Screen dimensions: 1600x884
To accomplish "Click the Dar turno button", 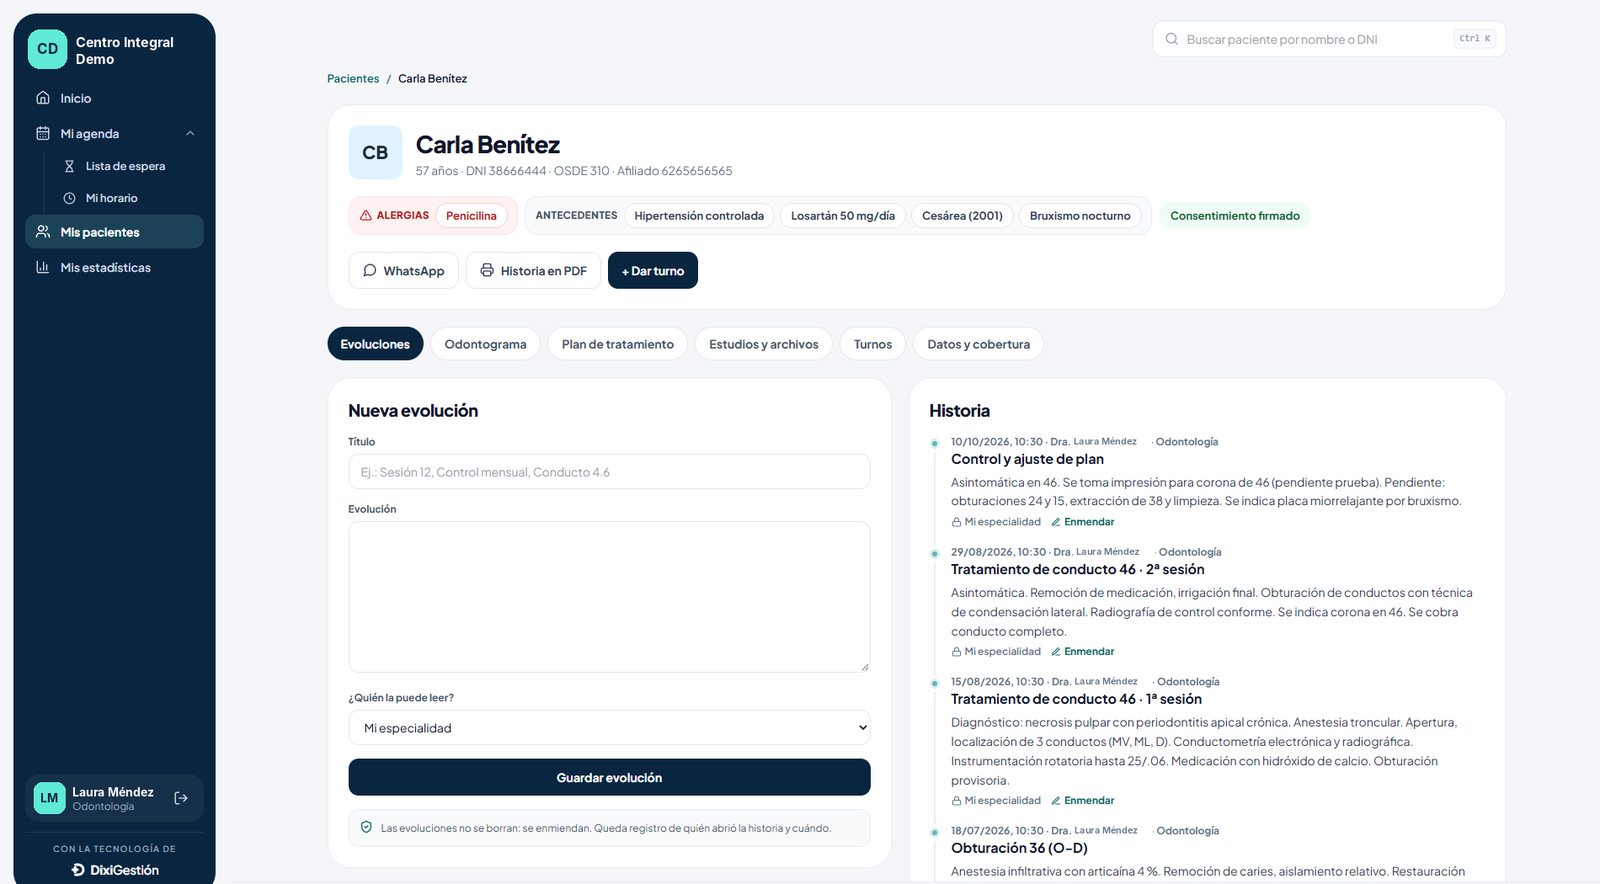I will click(653, 271).
